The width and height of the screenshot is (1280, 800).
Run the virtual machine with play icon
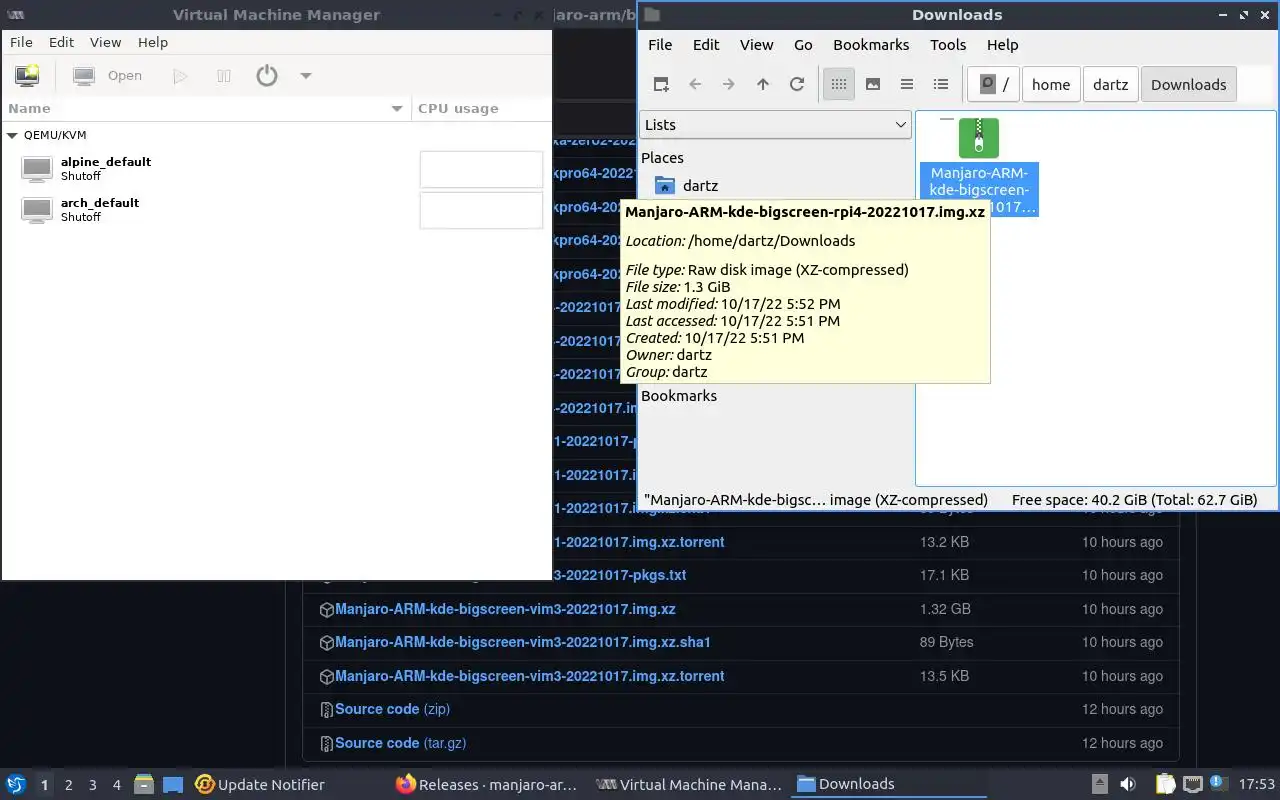[180, 76]
